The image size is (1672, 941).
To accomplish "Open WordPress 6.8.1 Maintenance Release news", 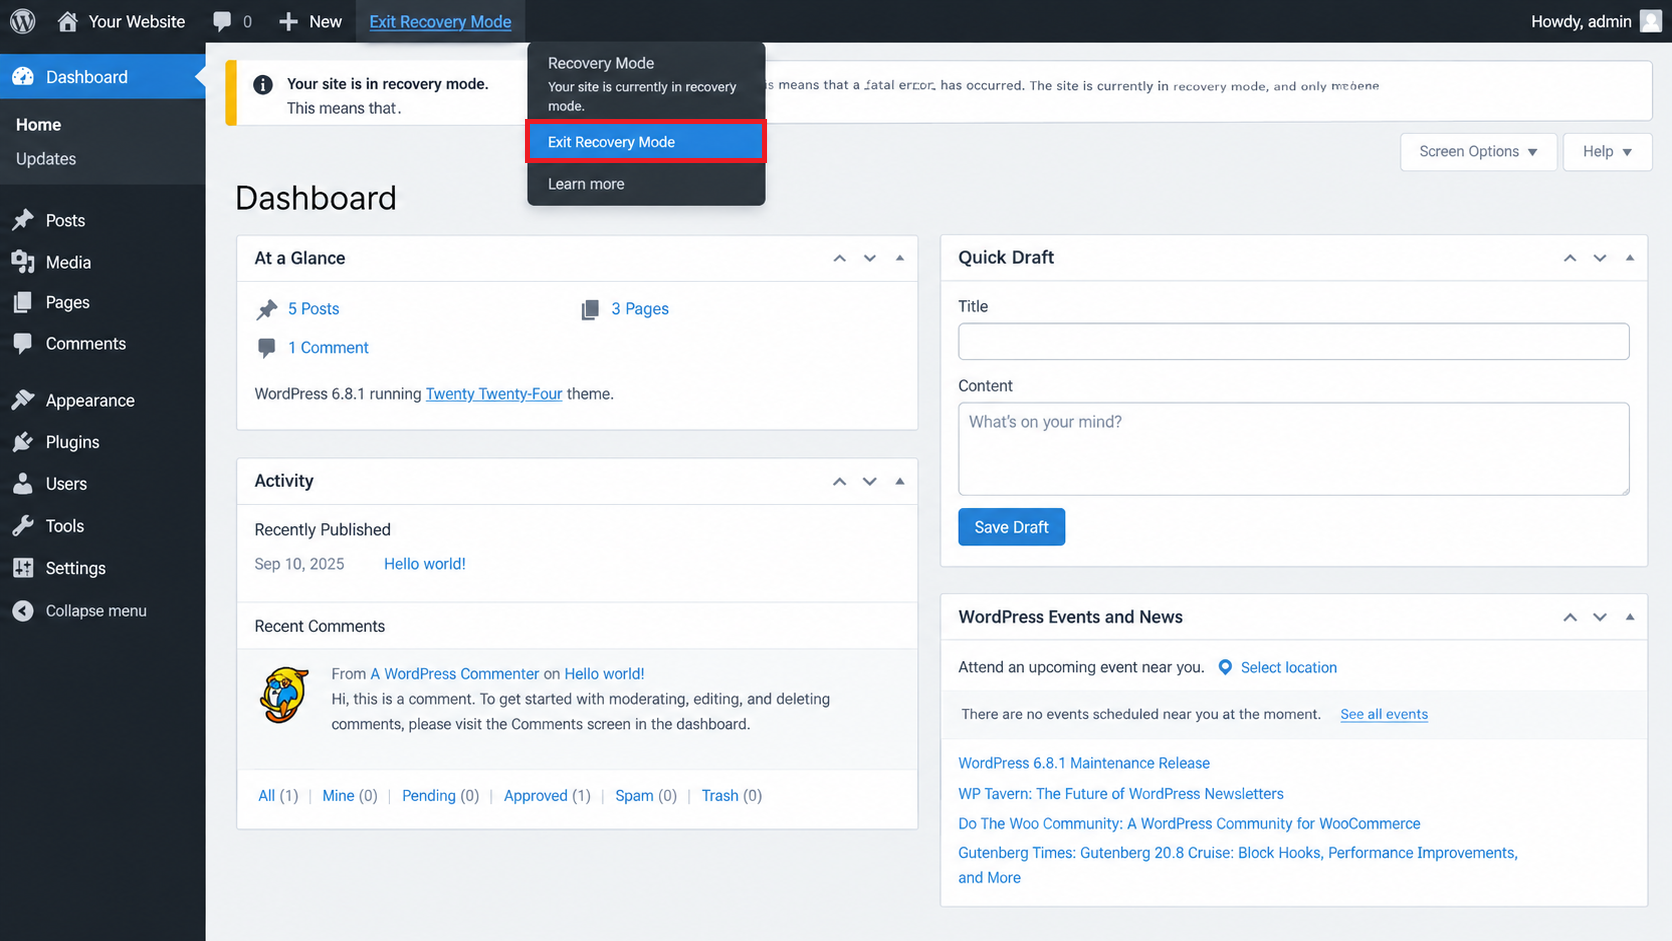I will pyautogui.click(x=1084, y=763).
